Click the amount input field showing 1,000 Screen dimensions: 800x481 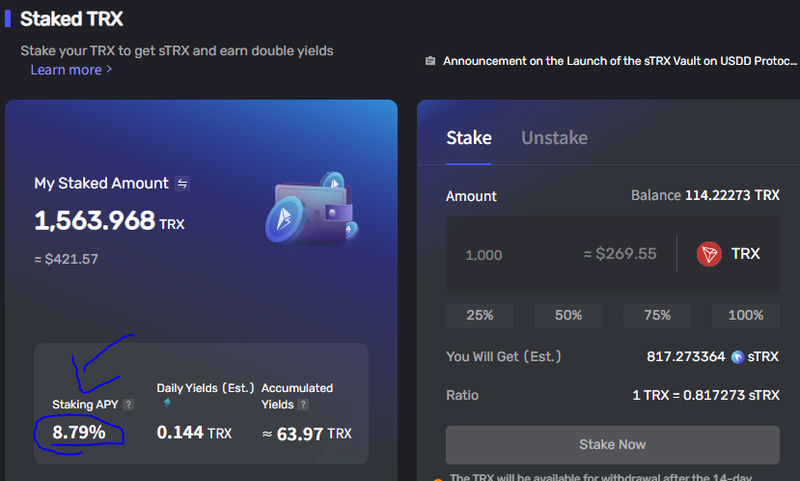(560, 254)
